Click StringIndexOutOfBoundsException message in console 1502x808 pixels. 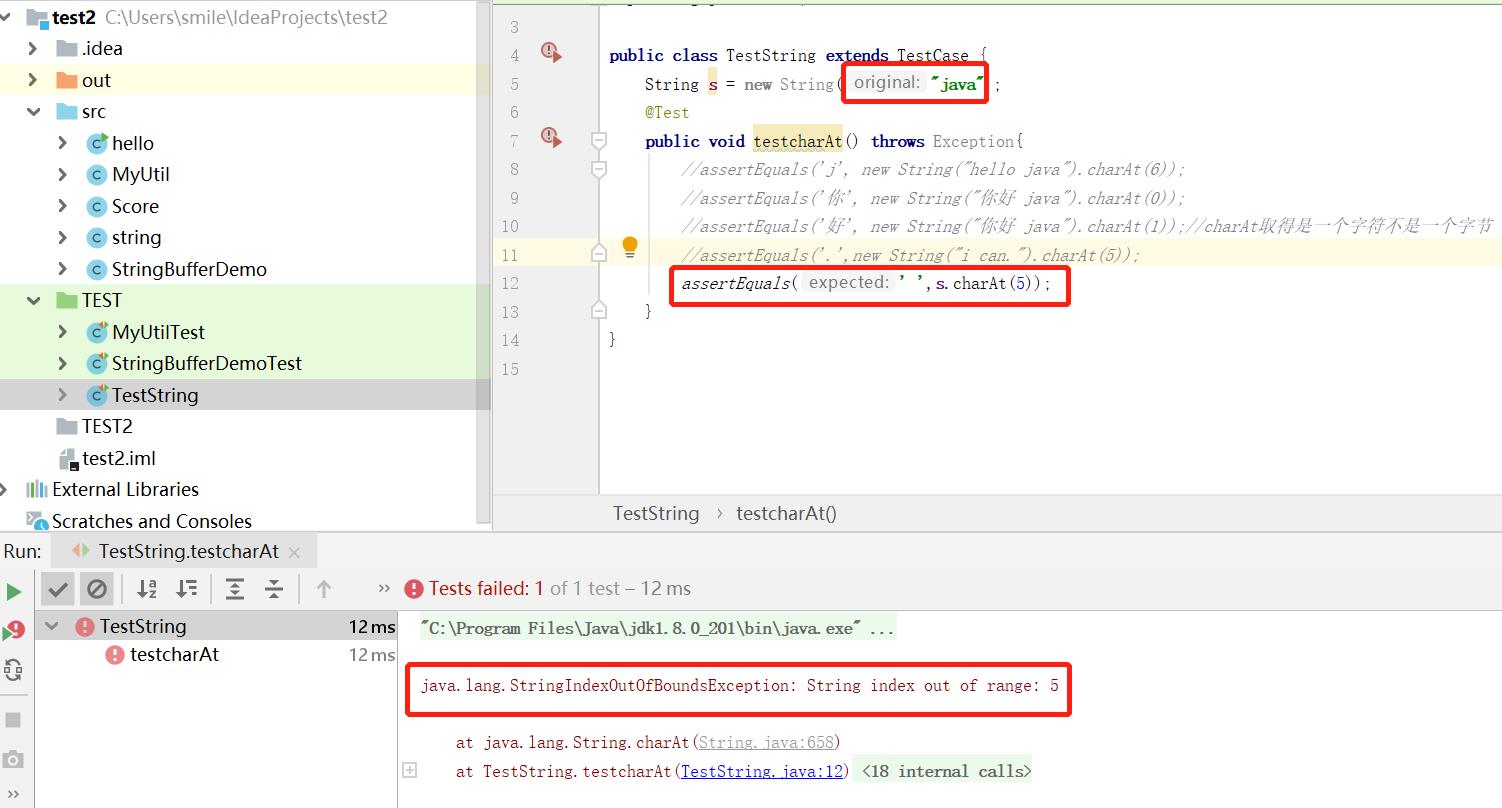739,686
